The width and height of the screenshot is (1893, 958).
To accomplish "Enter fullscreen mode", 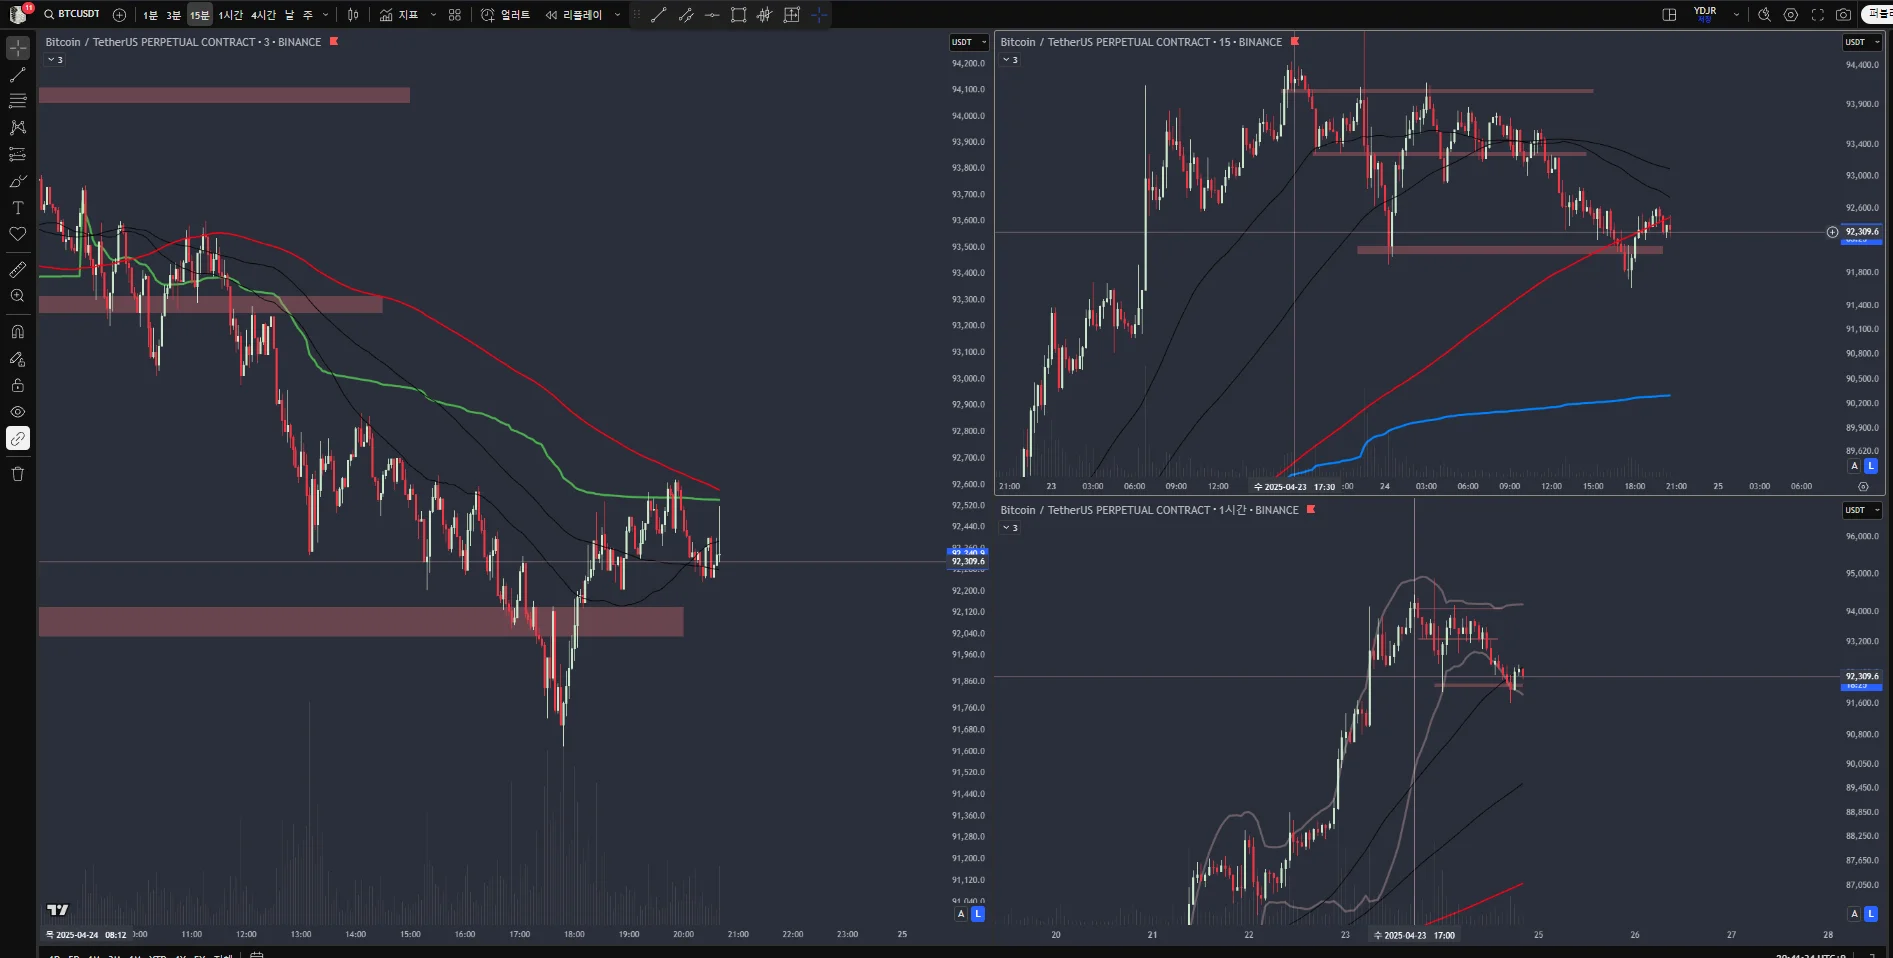I will (x=1818, y=15).
